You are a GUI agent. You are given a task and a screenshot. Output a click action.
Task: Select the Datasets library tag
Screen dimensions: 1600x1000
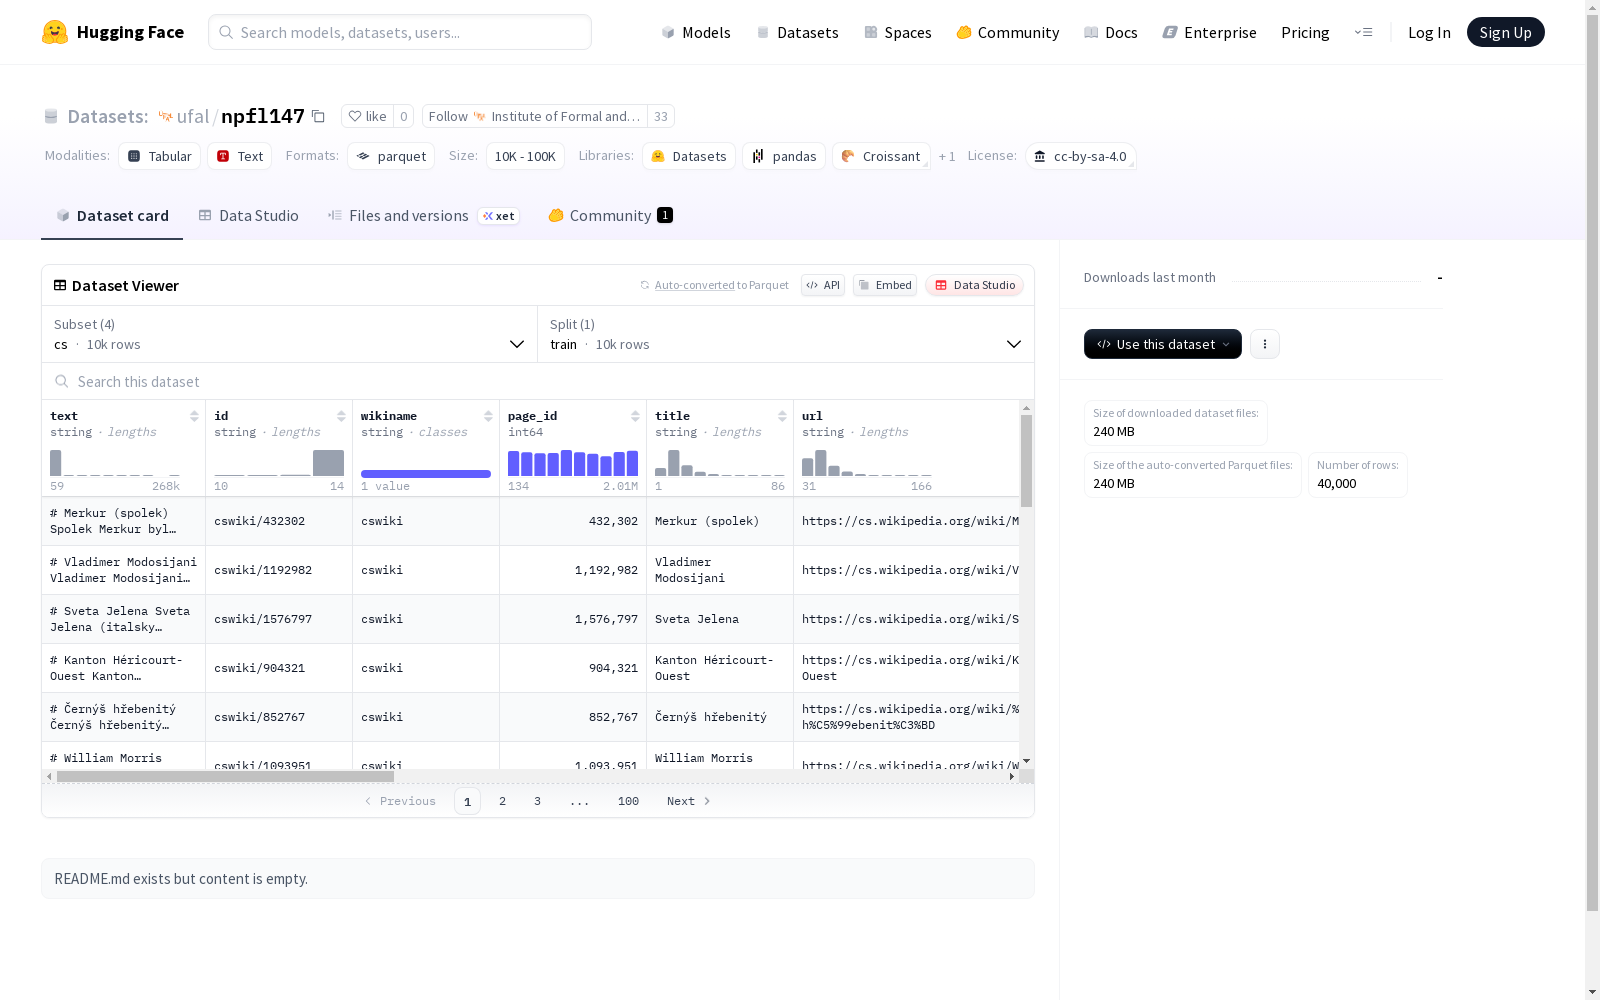coord(689,156)
